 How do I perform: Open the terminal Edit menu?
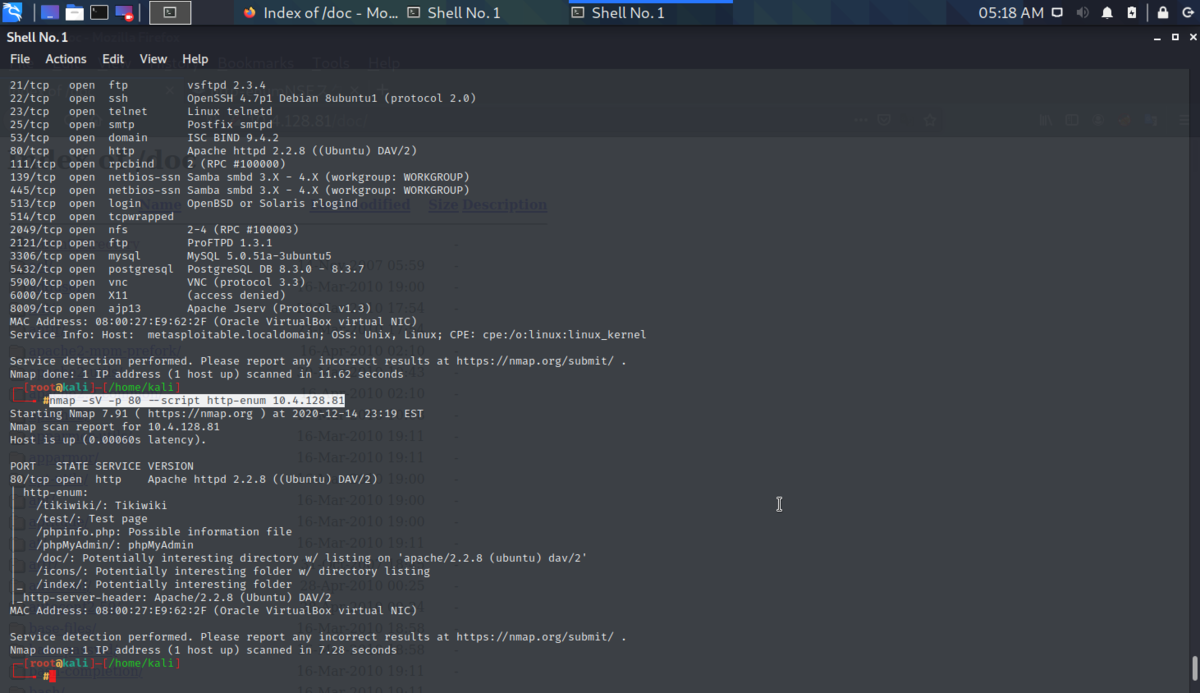(113, 59)
